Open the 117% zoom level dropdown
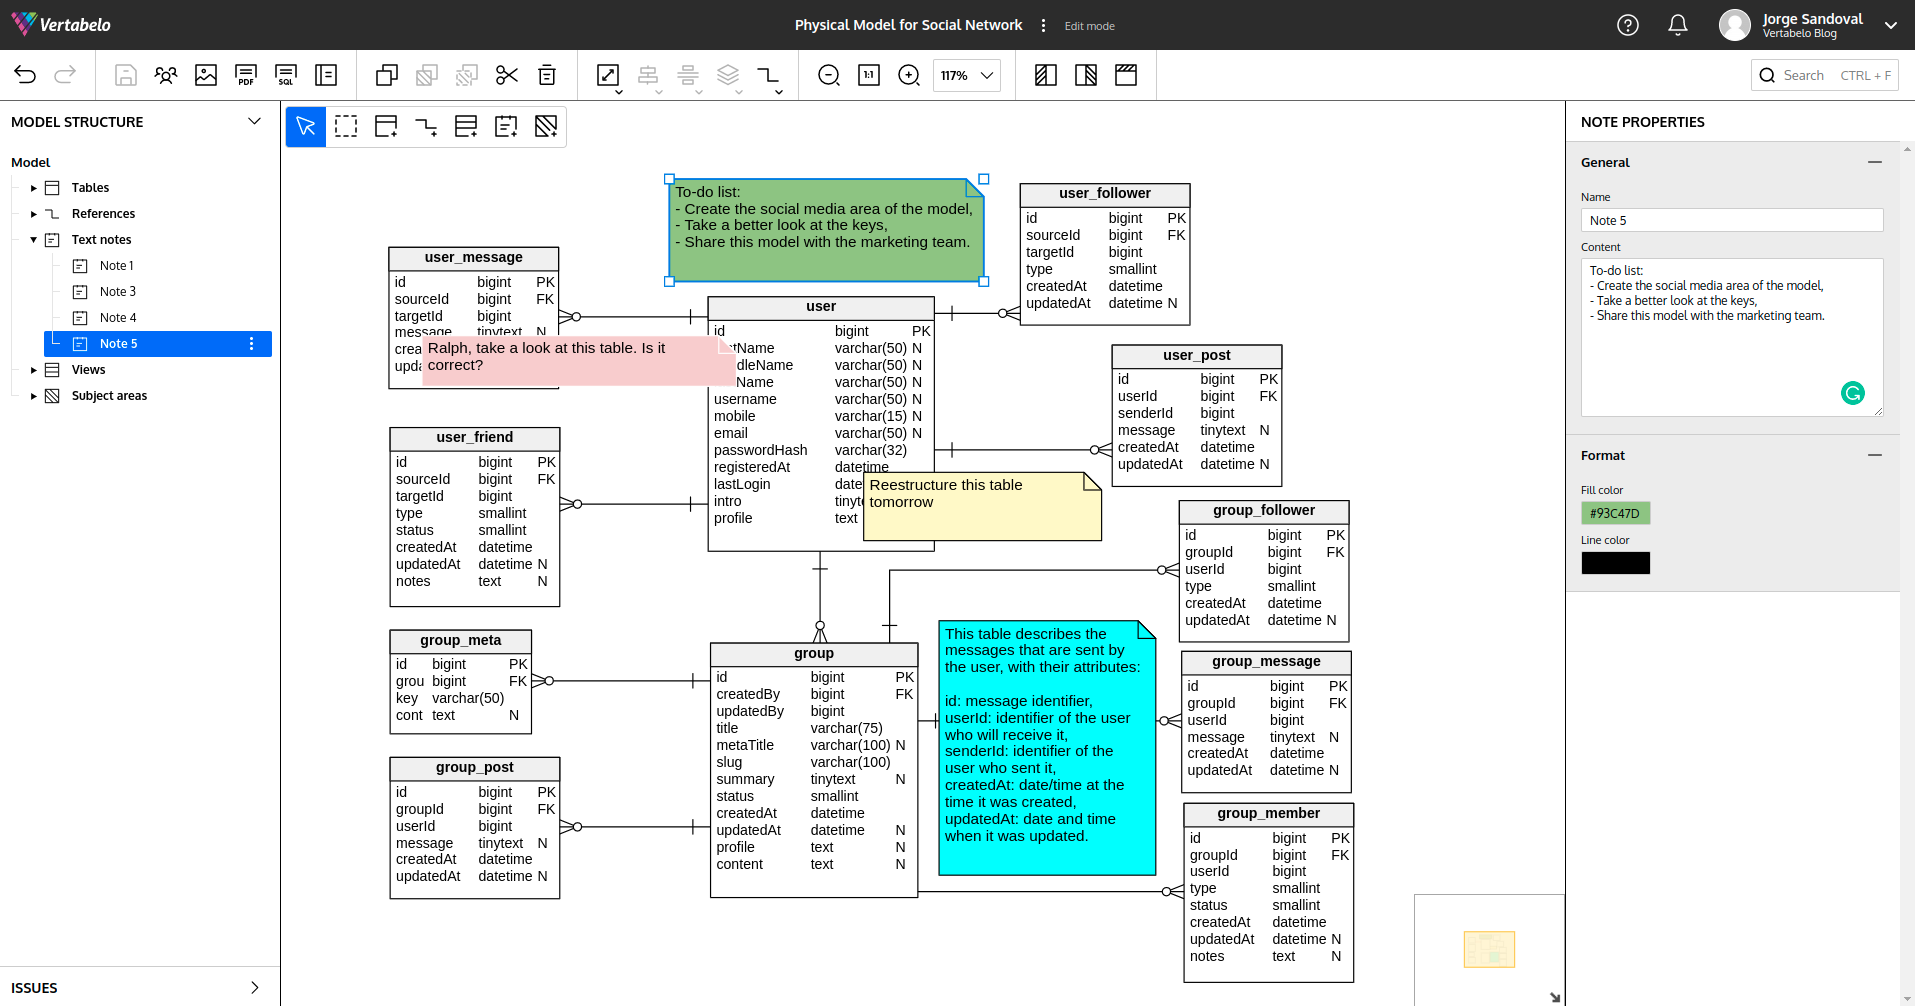The height and width of the screenshot is (1006, 1915). click(967, 75)
